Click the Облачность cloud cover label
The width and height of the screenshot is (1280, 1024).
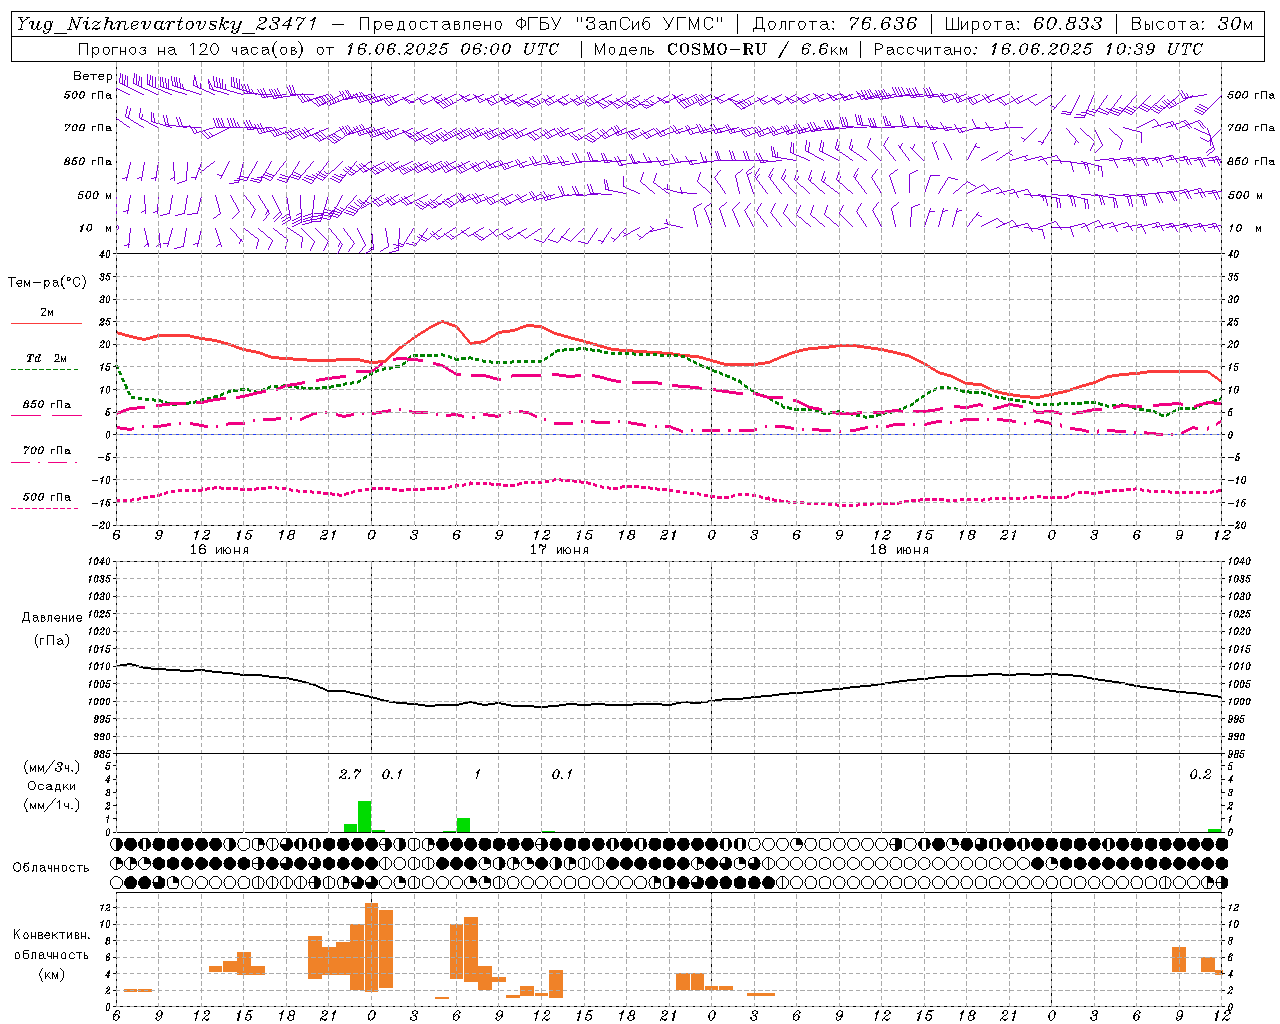pos(50,867)
